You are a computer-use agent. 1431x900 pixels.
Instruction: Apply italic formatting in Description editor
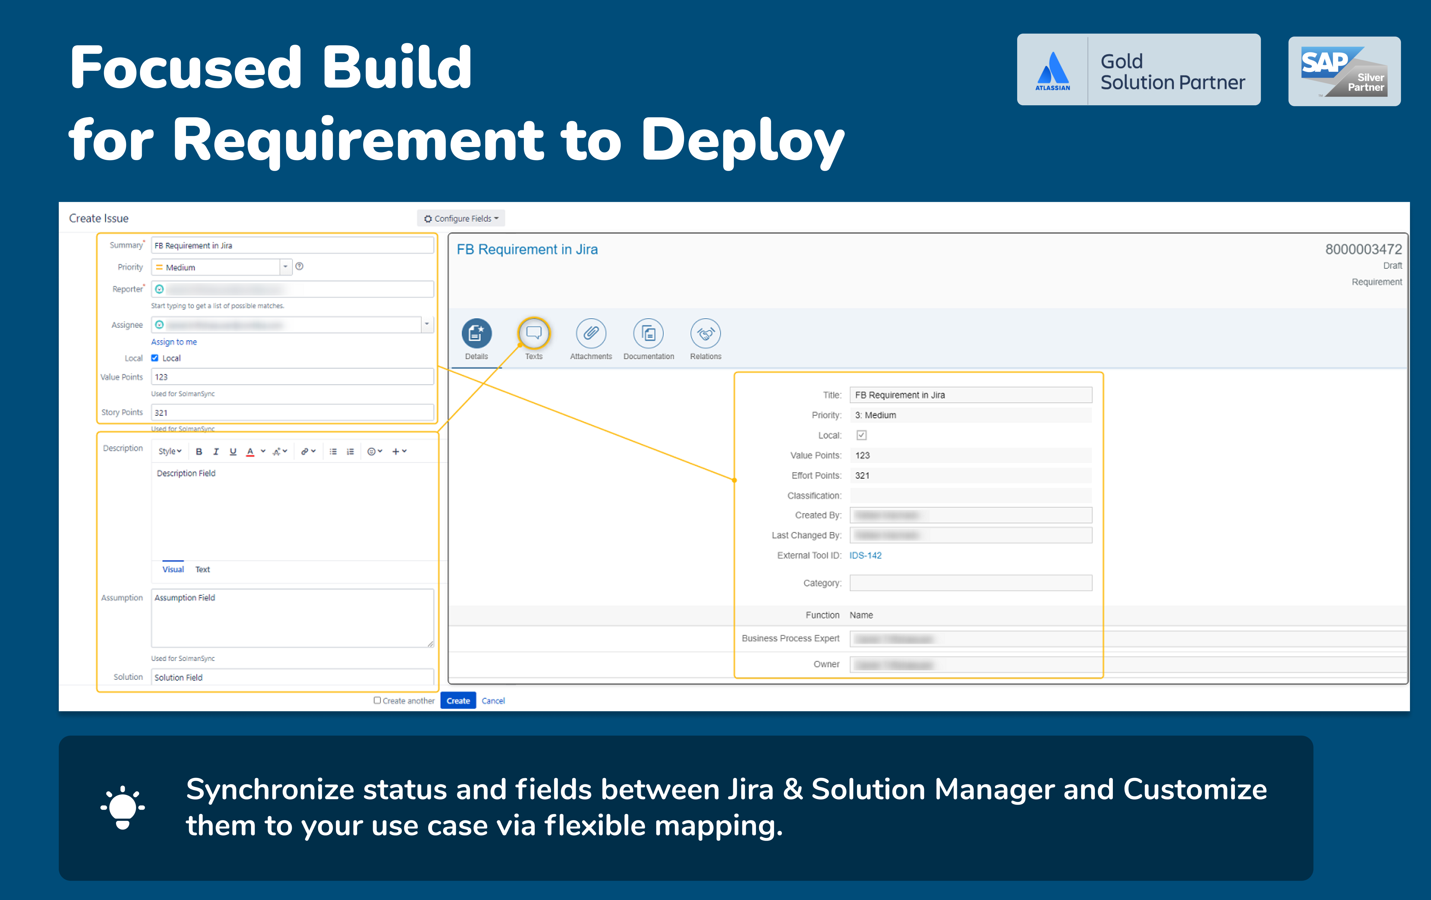(216, 452)
